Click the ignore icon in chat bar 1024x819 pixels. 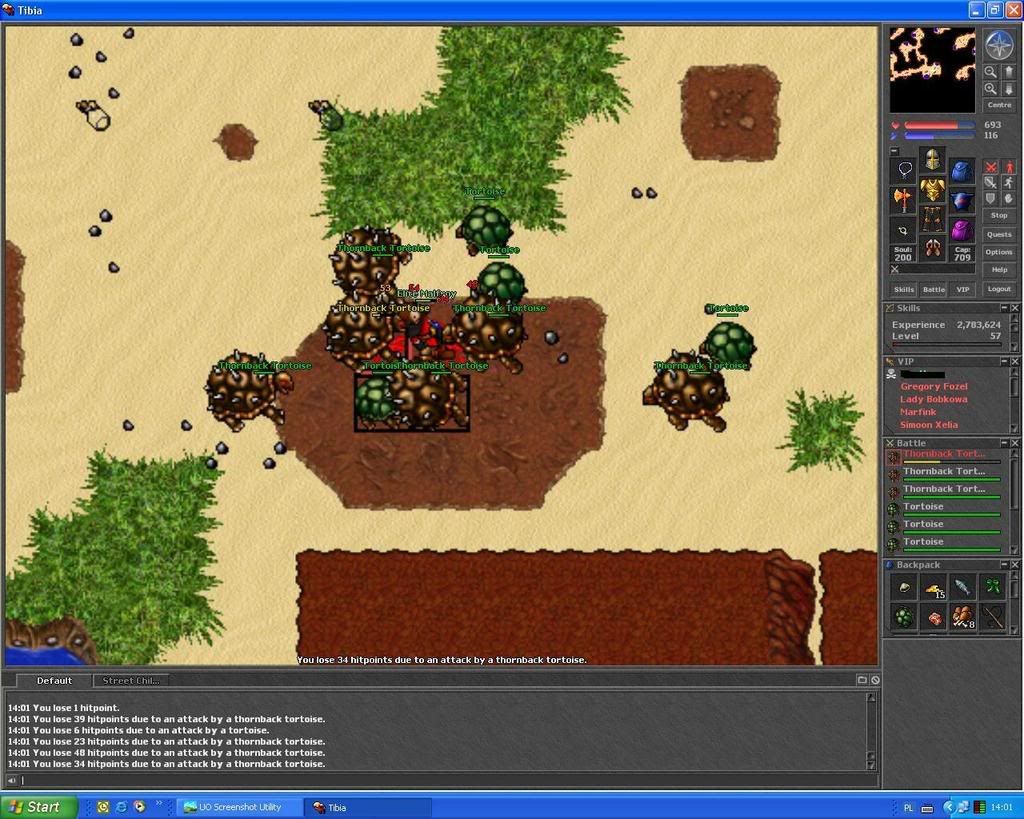coord(875,680)
